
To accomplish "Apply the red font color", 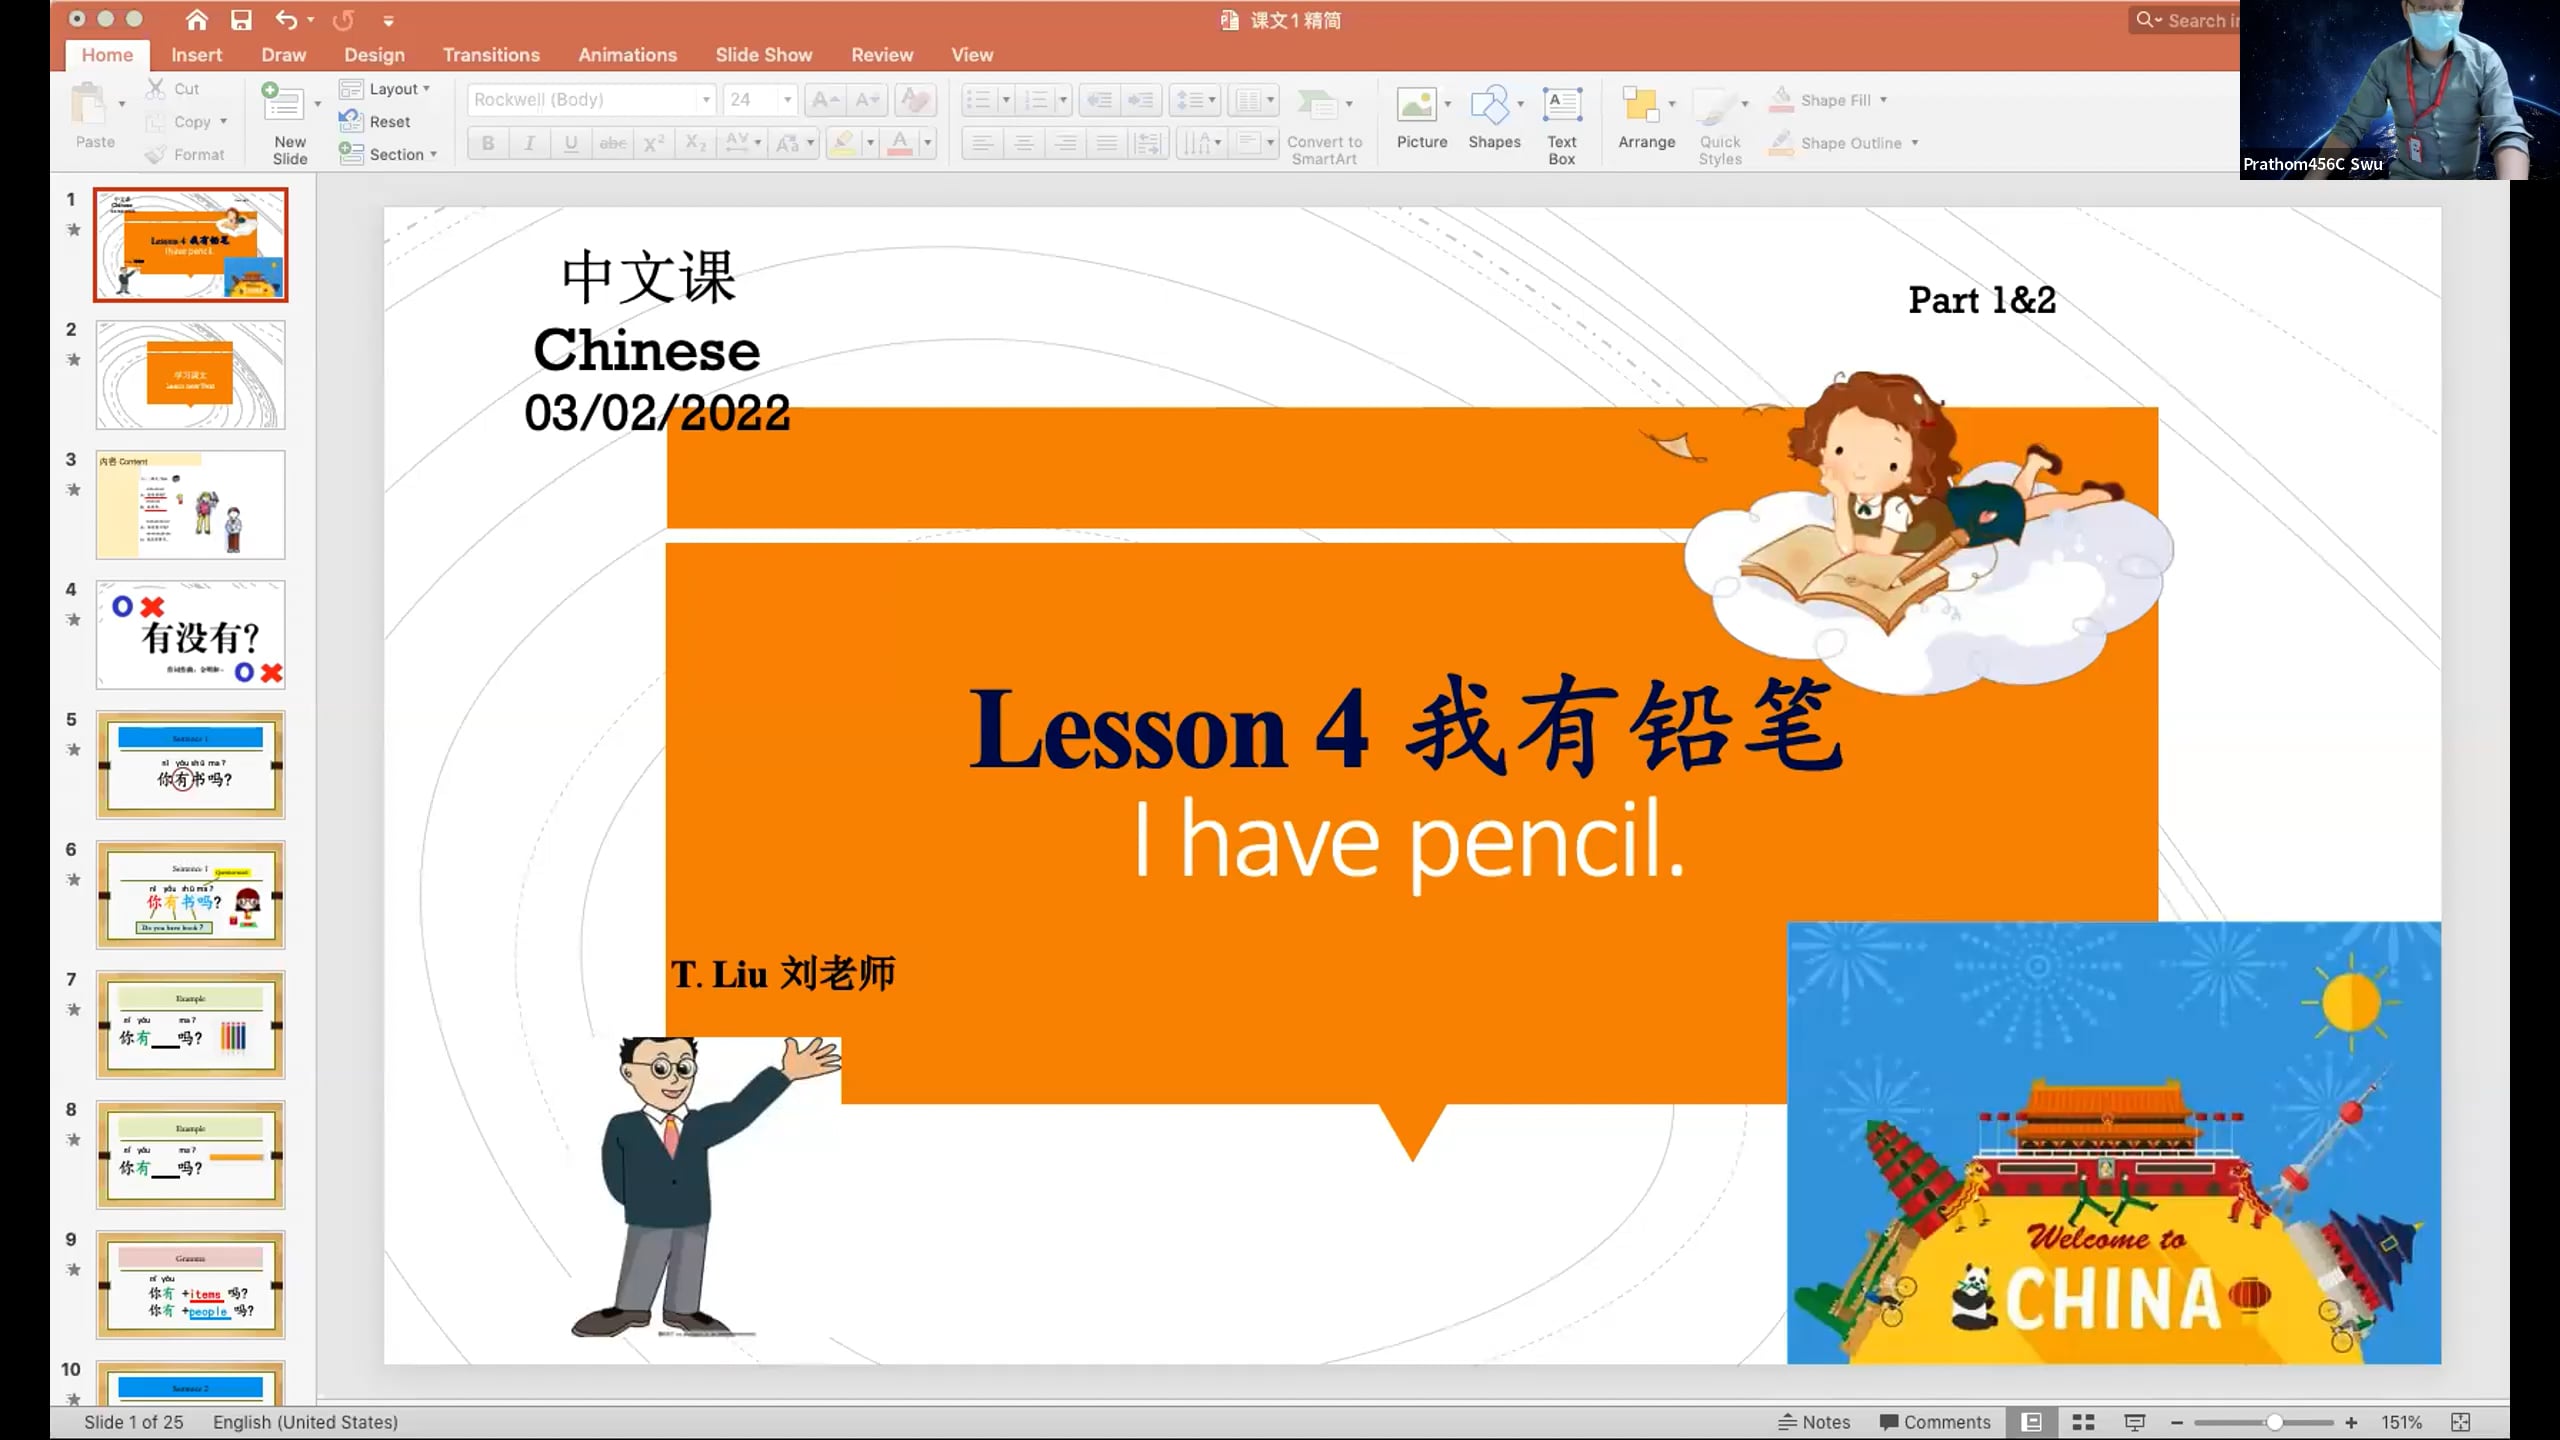I will [900, 143].
